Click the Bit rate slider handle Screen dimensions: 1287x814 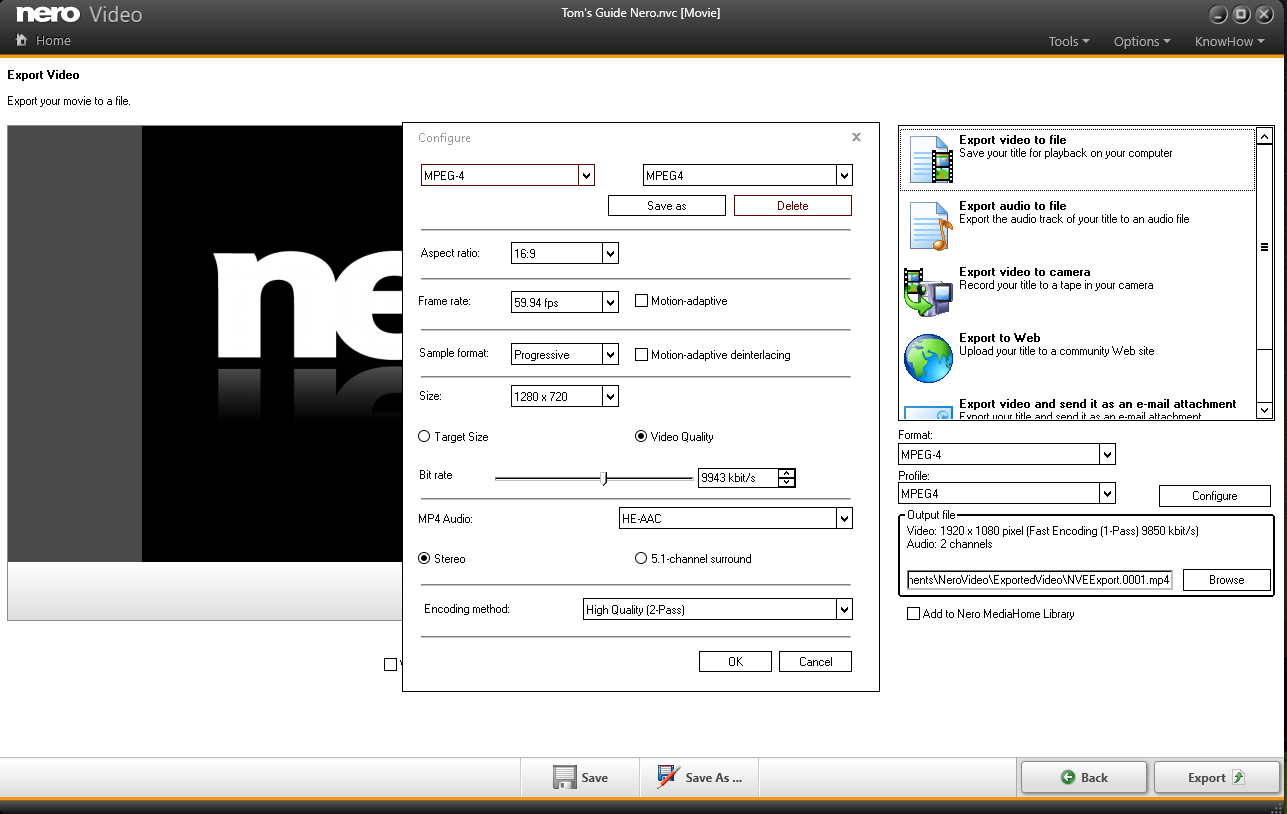603,479
